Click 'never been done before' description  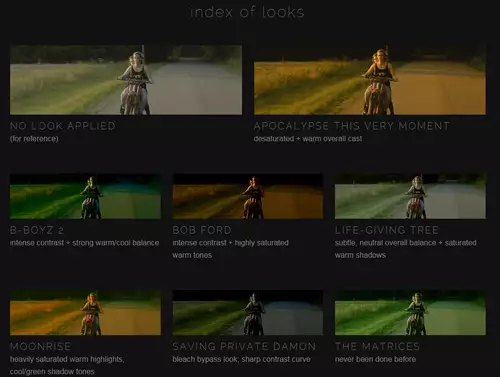tap(375, 359)
